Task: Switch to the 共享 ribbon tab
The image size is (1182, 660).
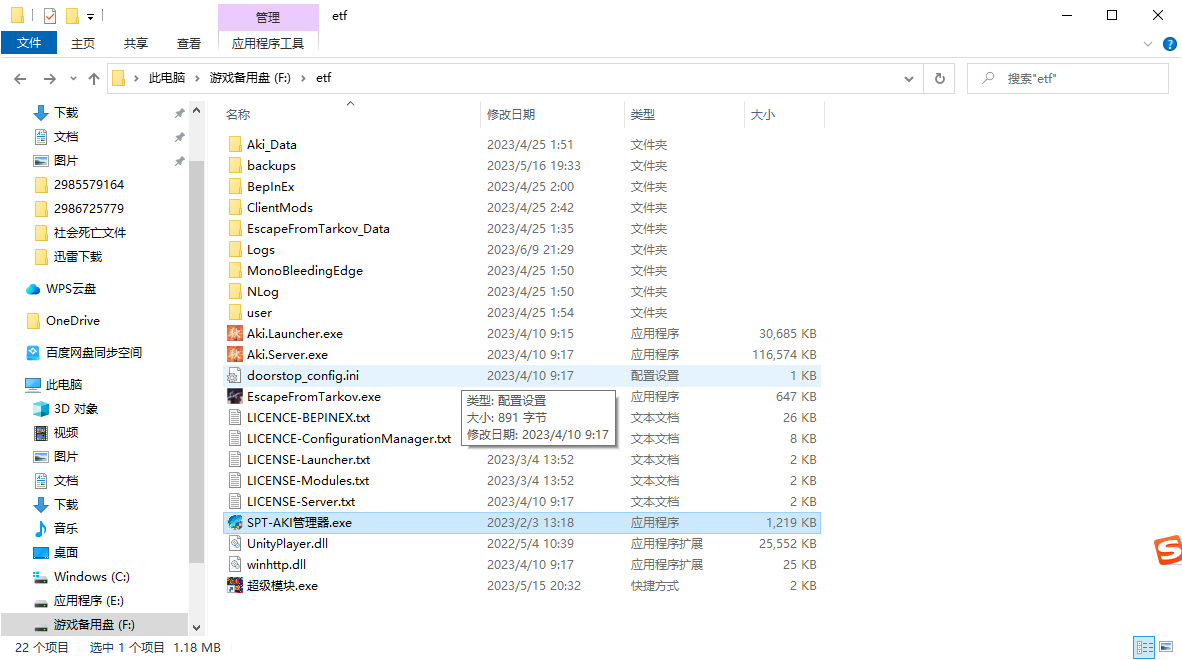Action: click(x=136, y=44)
